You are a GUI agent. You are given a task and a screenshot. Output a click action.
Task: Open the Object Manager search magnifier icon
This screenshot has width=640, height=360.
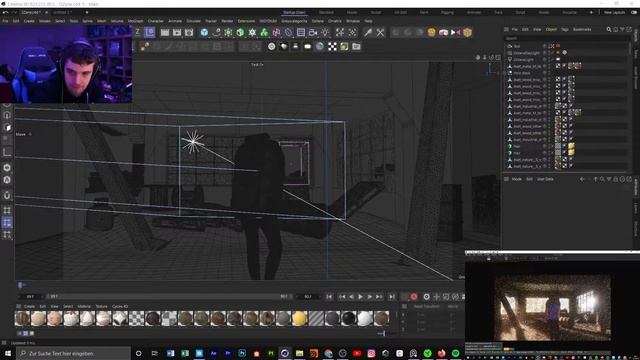pyautogui.click(x=609, y=29)
